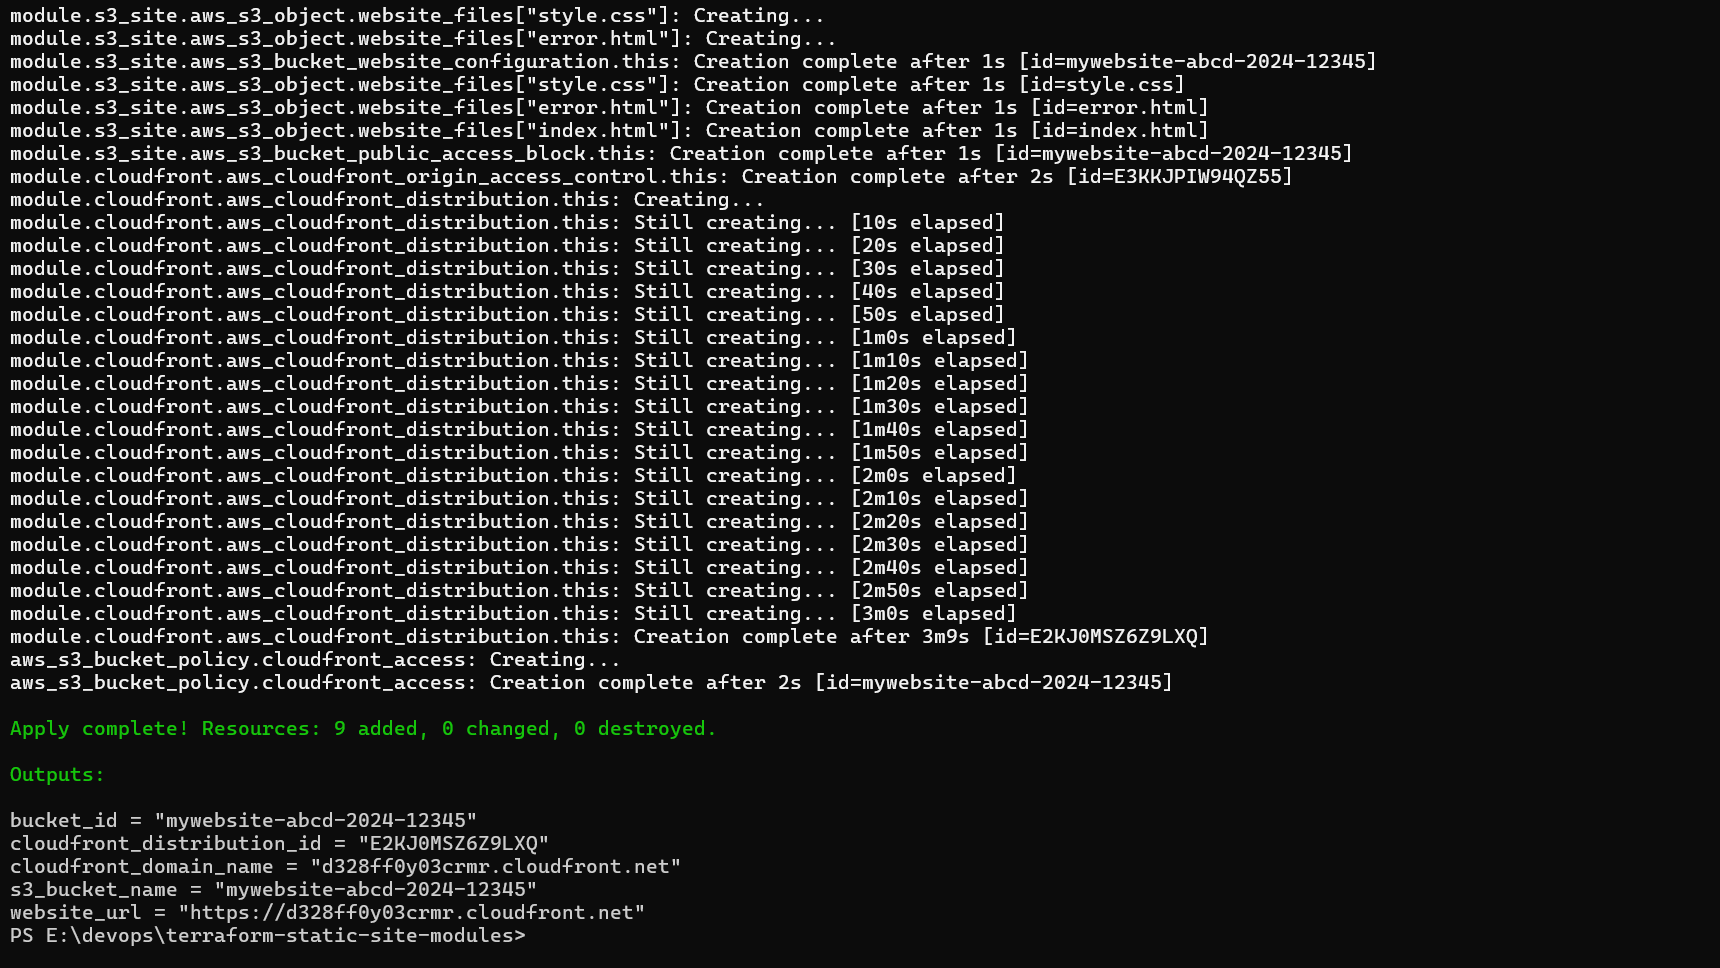Click the green "Apply complete!" message

tap(99, 729)
